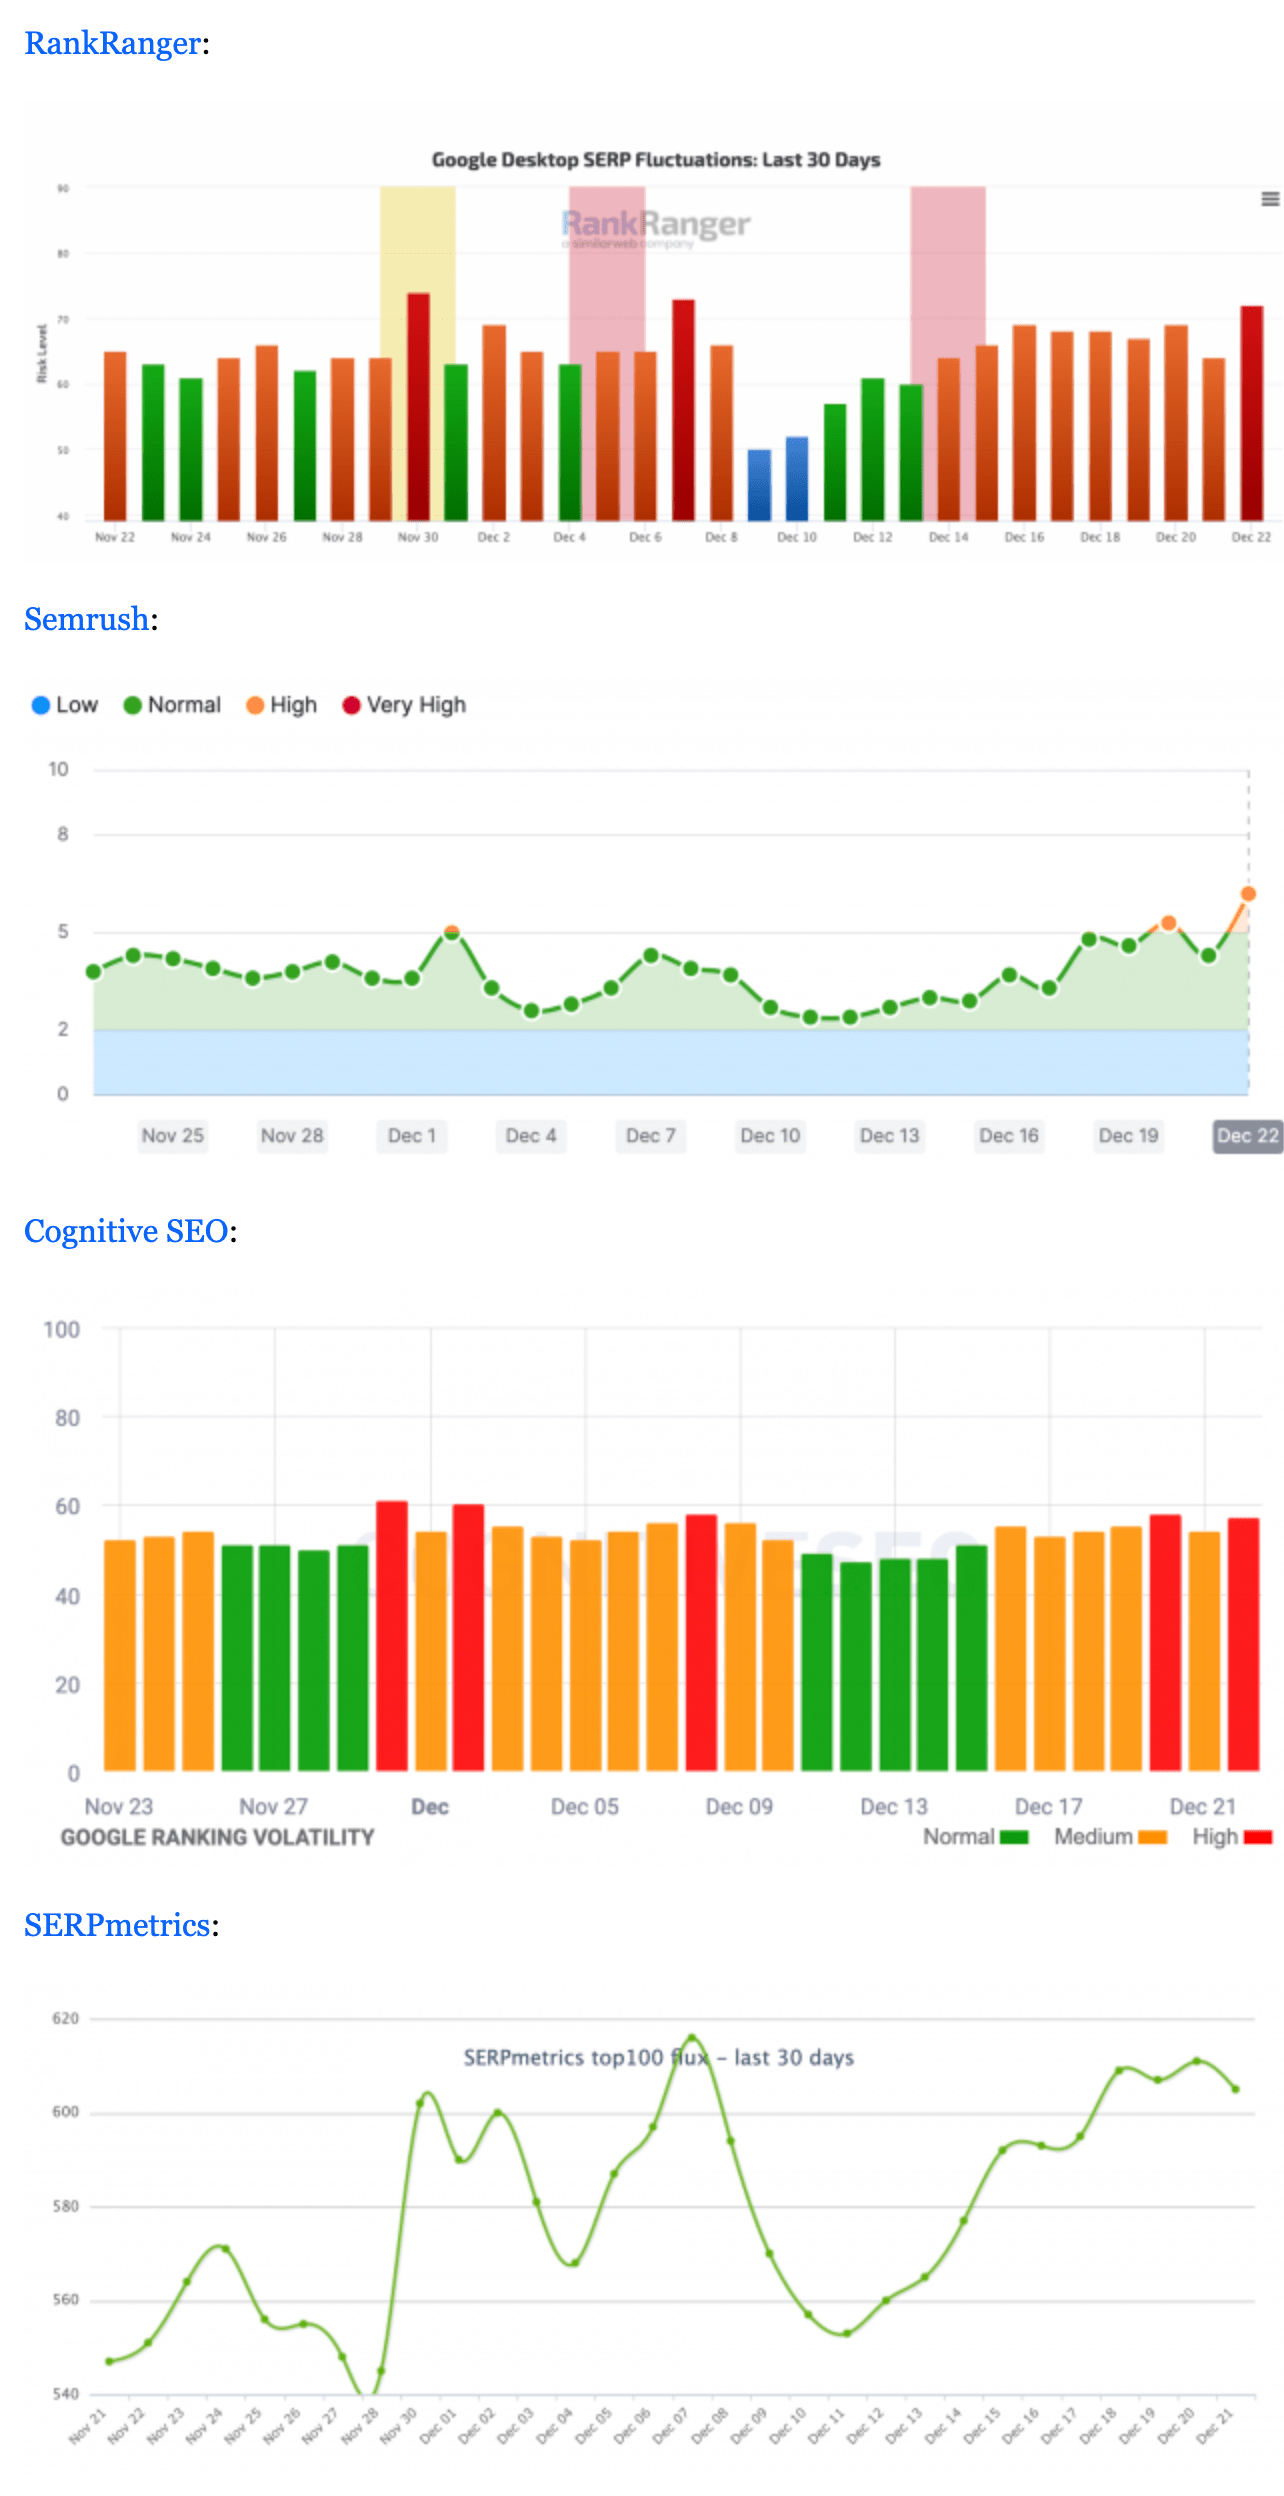
Task: Click the High red legend swatch in Cognitive SEO
Action: (1257, 1837)
